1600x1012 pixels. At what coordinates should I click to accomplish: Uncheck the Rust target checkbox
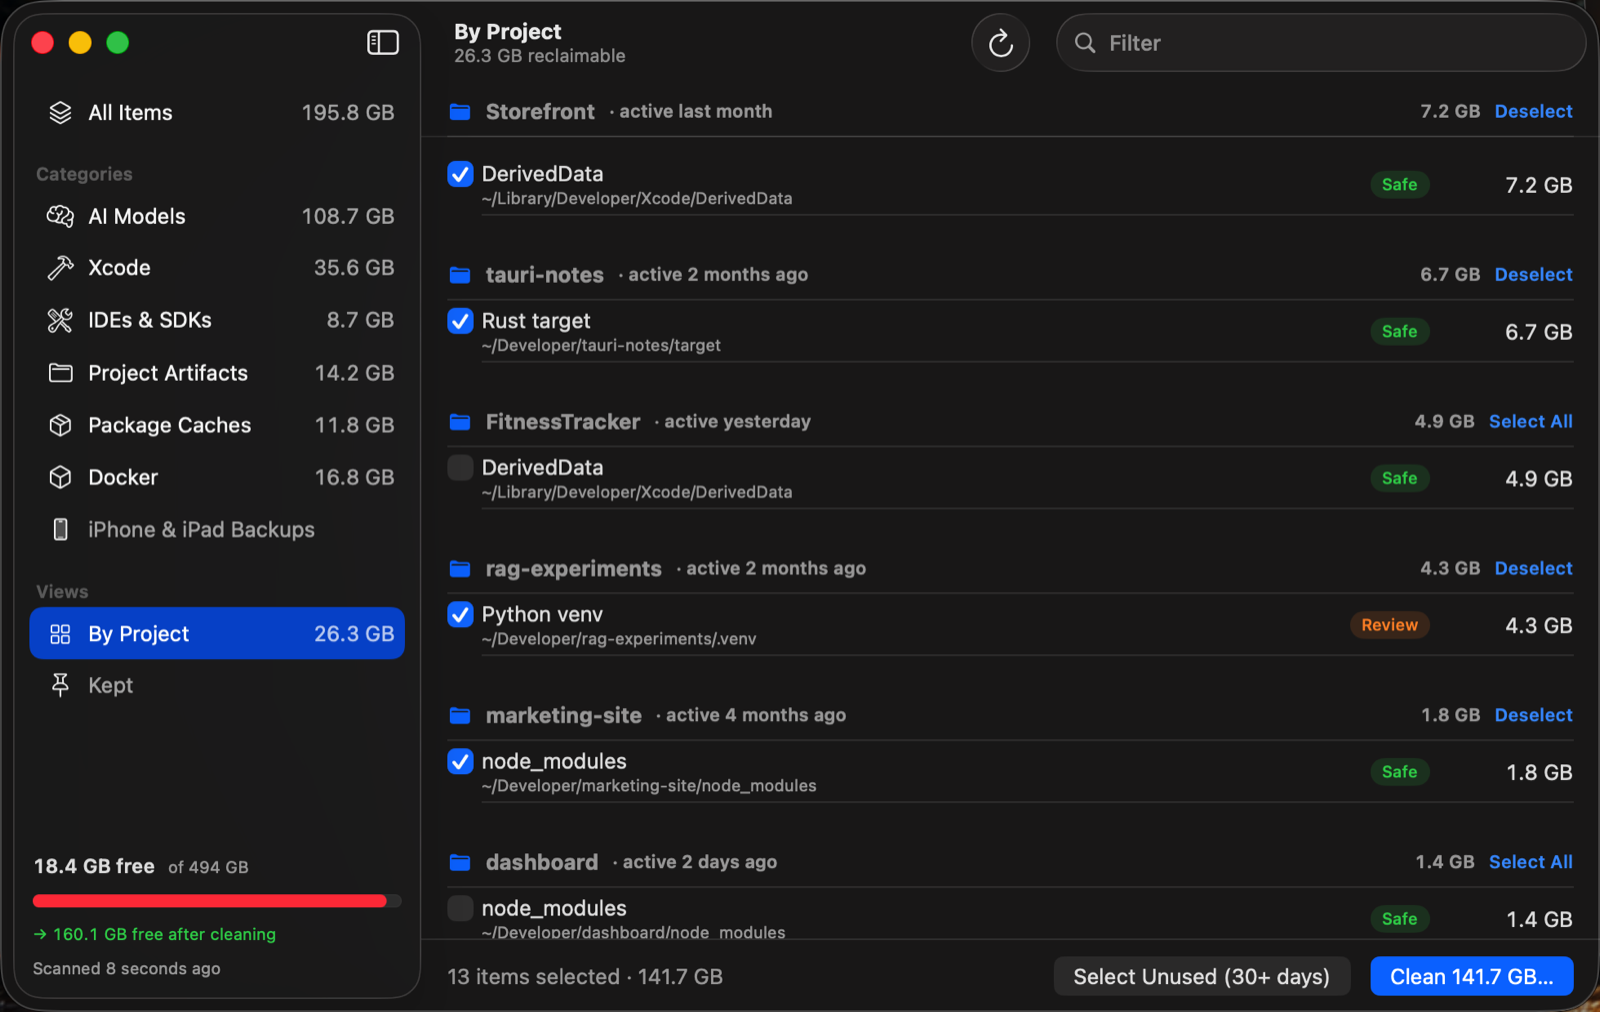coord(460,321)
